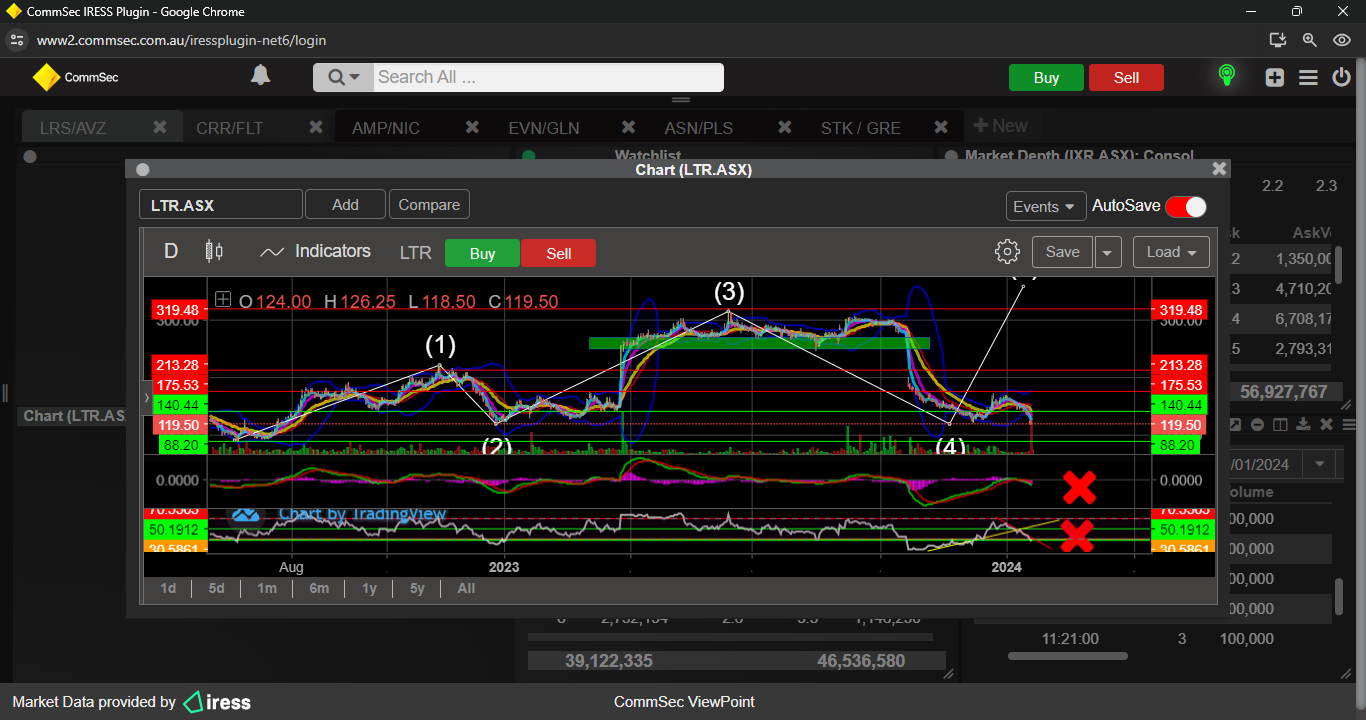Viewport: 1366px width, 720px height.
Task: Click the add widget plus icon
Action: [x=1274, y=78]
